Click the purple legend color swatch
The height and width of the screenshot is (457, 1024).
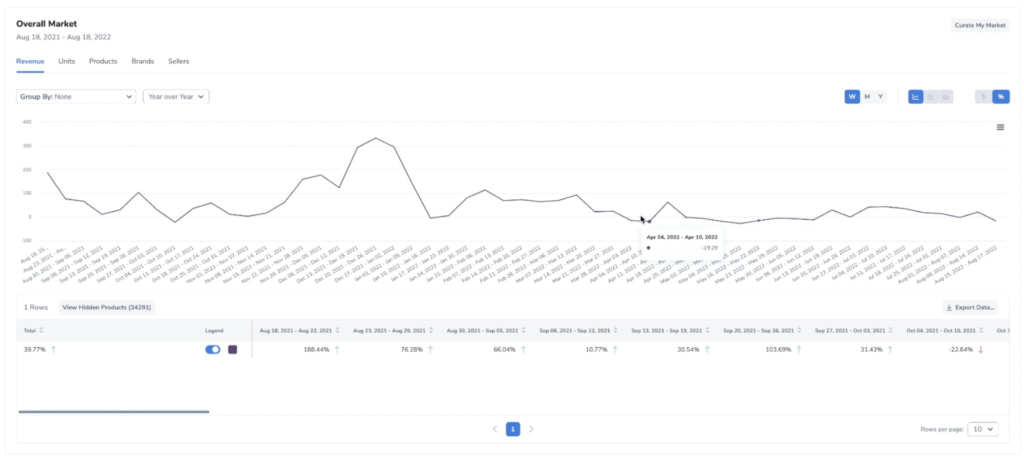(233, 350)
